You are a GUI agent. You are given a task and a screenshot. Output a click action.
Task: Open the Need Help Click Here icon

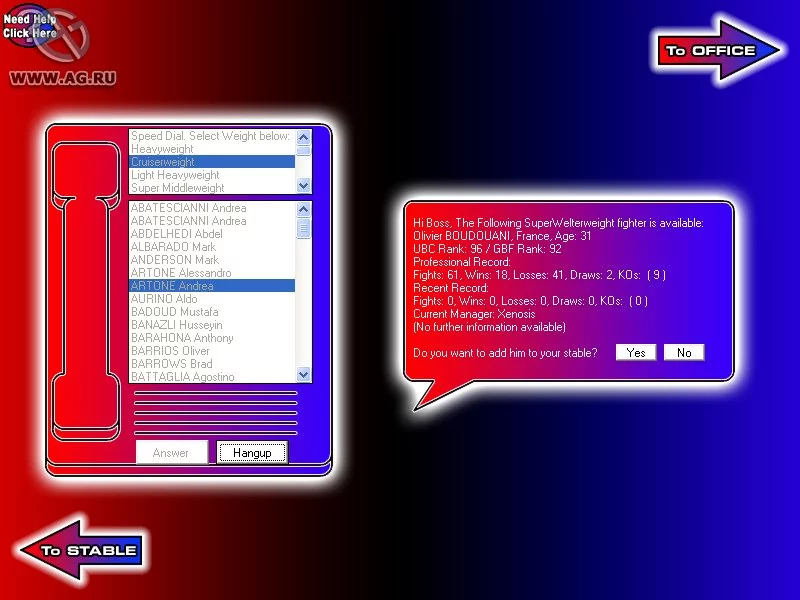31,27
